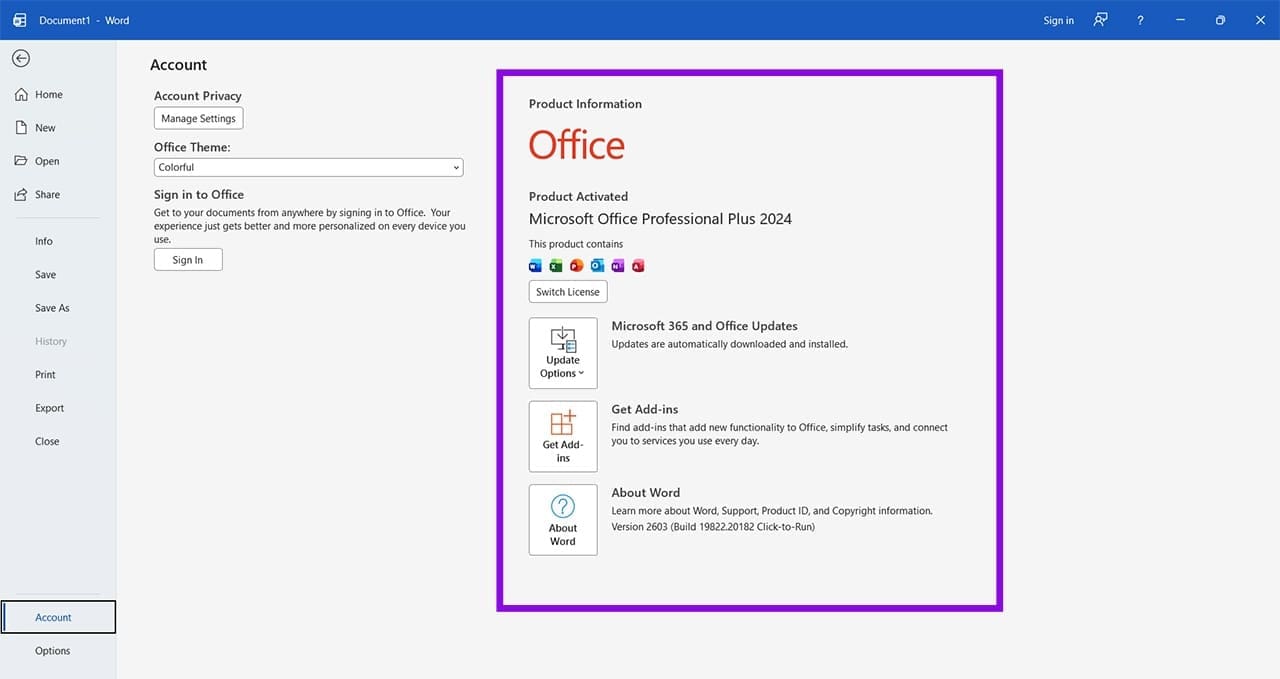Open the Print page
1280x679 pixels.
click(46, 375)
